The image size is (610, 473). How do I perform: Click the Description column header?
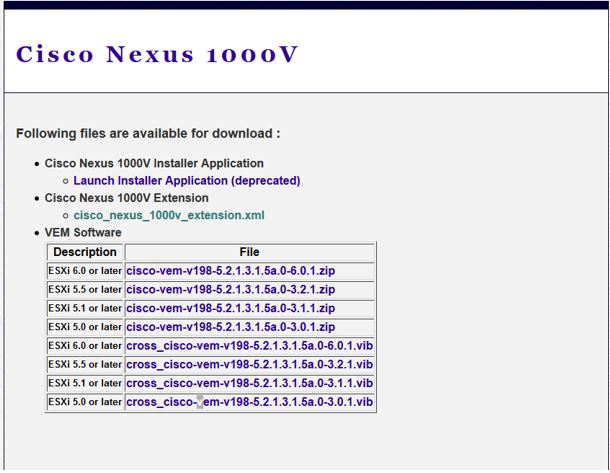85,252
